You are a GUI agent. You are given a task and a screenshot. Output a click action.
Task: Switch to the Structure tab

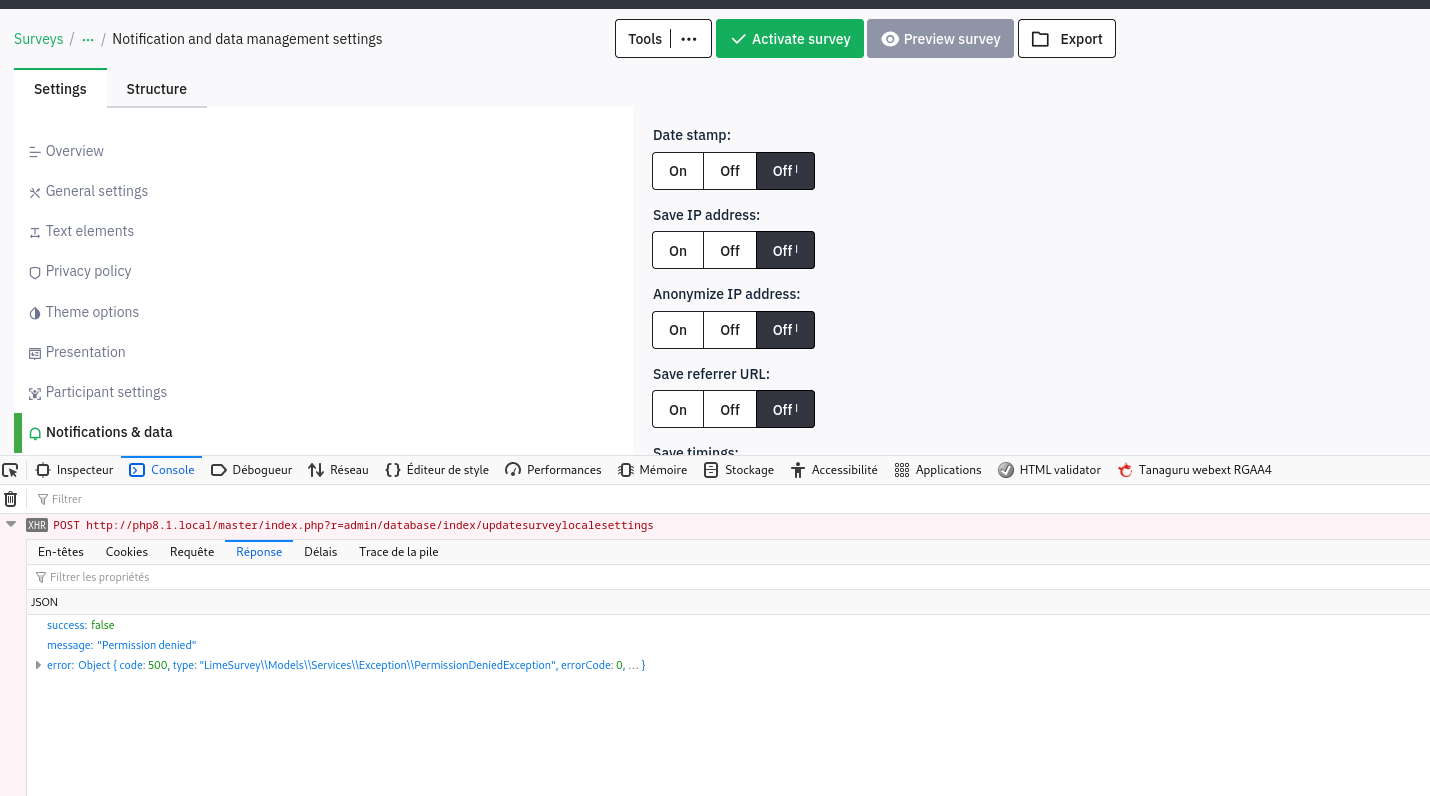tap(157, 89)
